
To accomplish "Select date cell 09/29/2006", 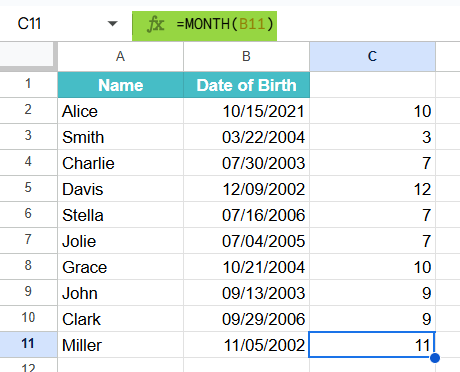I will 246,319.
